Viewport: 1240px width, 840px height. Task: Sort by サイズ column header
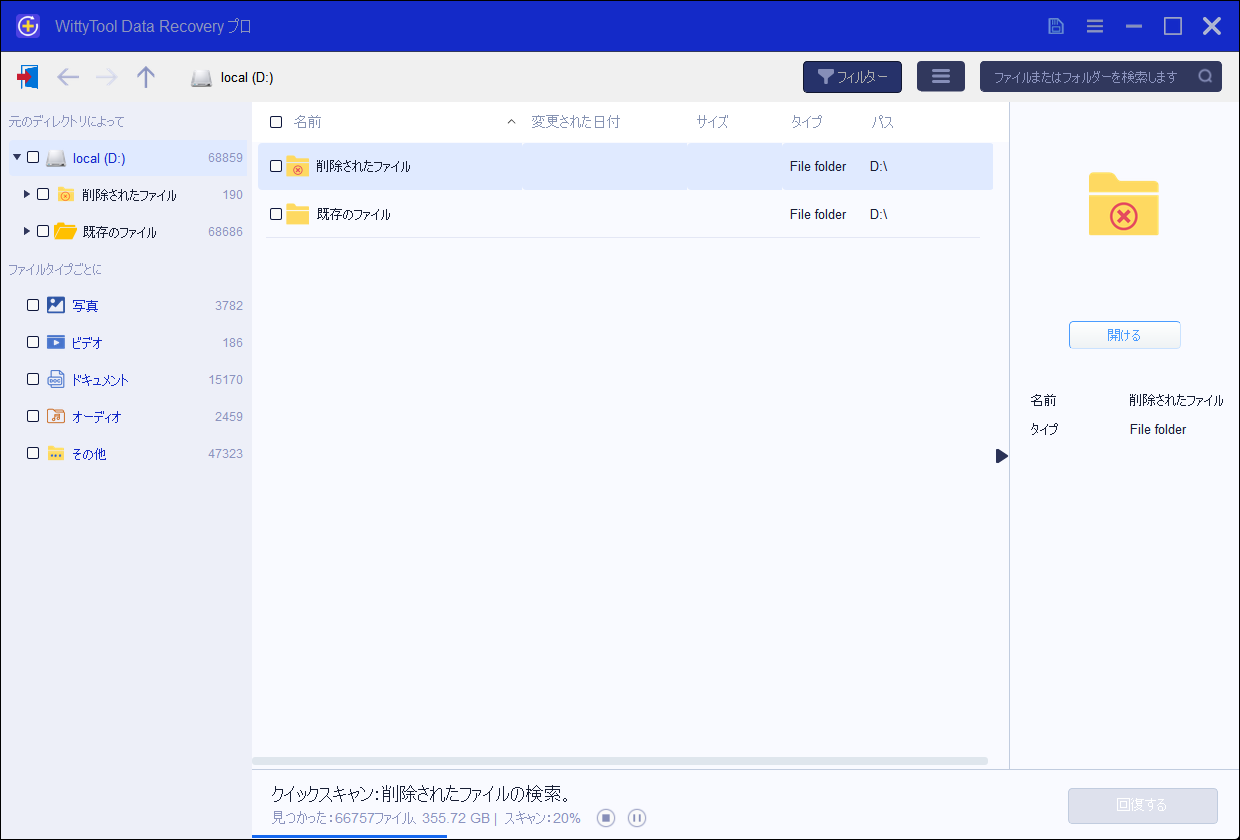[712, 122]
